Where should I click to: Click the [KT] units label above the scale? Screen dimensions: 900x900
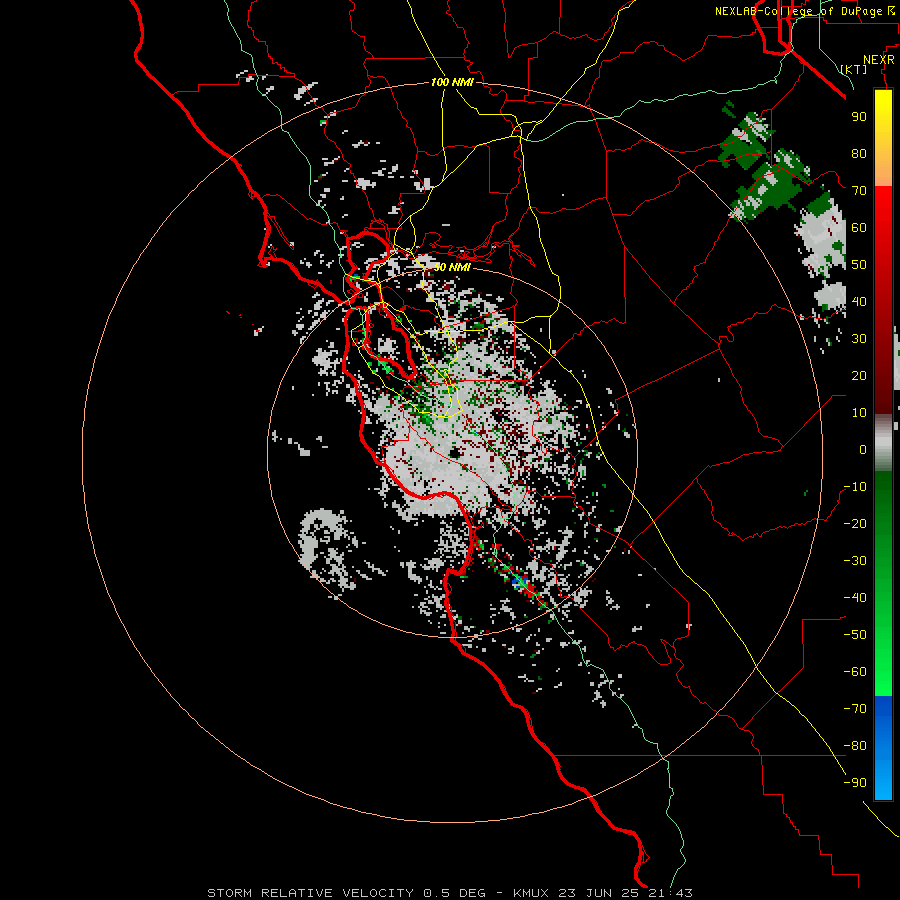(x=854, y=69)
